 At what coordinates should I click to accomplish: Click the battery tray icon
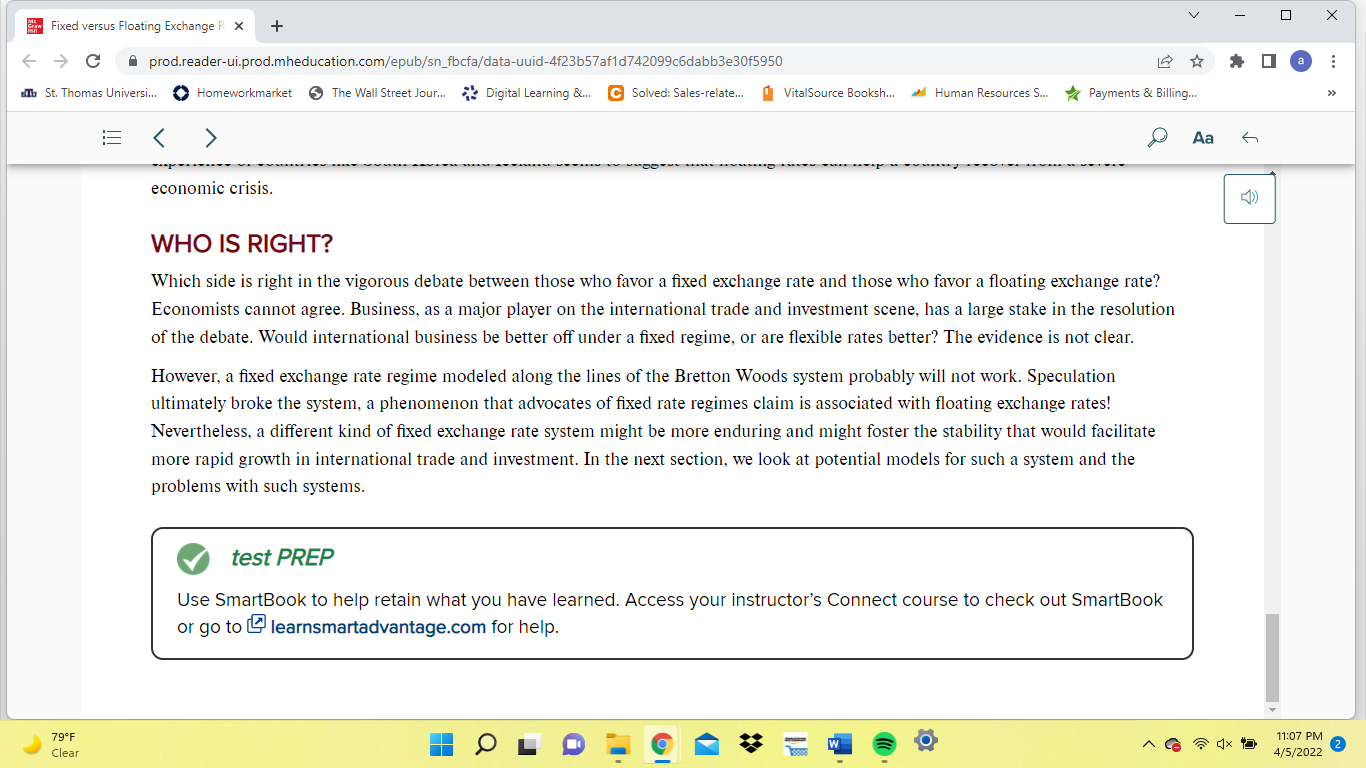point(1248,744)
